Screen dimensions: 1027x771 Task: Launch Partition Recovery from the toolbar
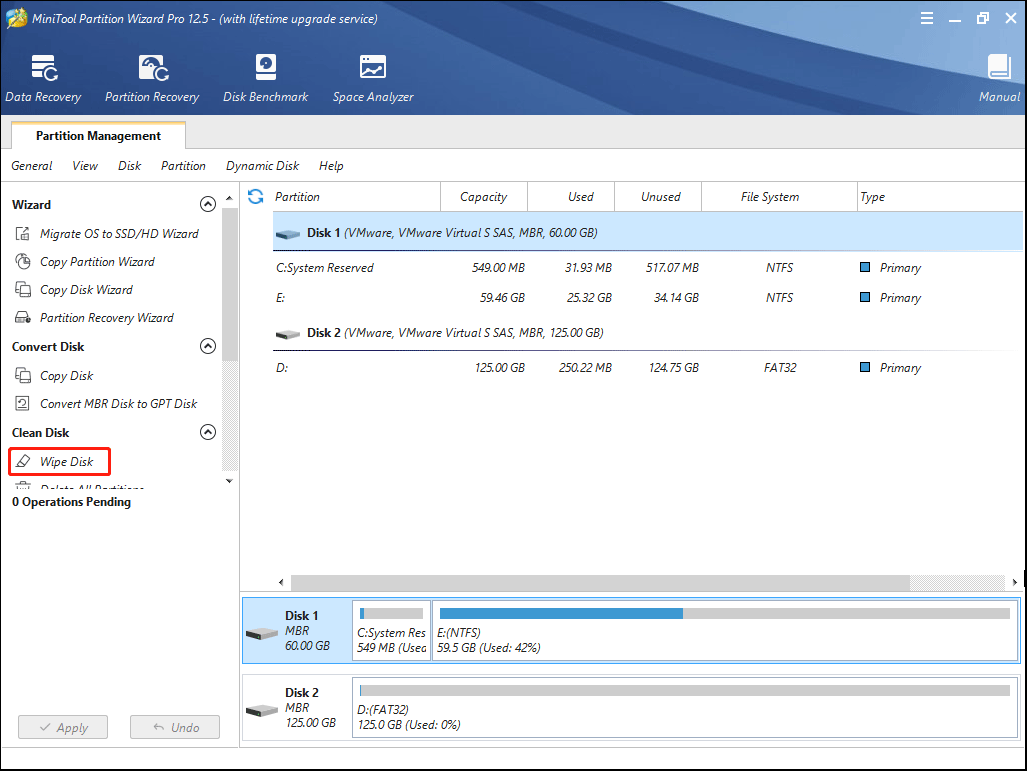(152, 78)
